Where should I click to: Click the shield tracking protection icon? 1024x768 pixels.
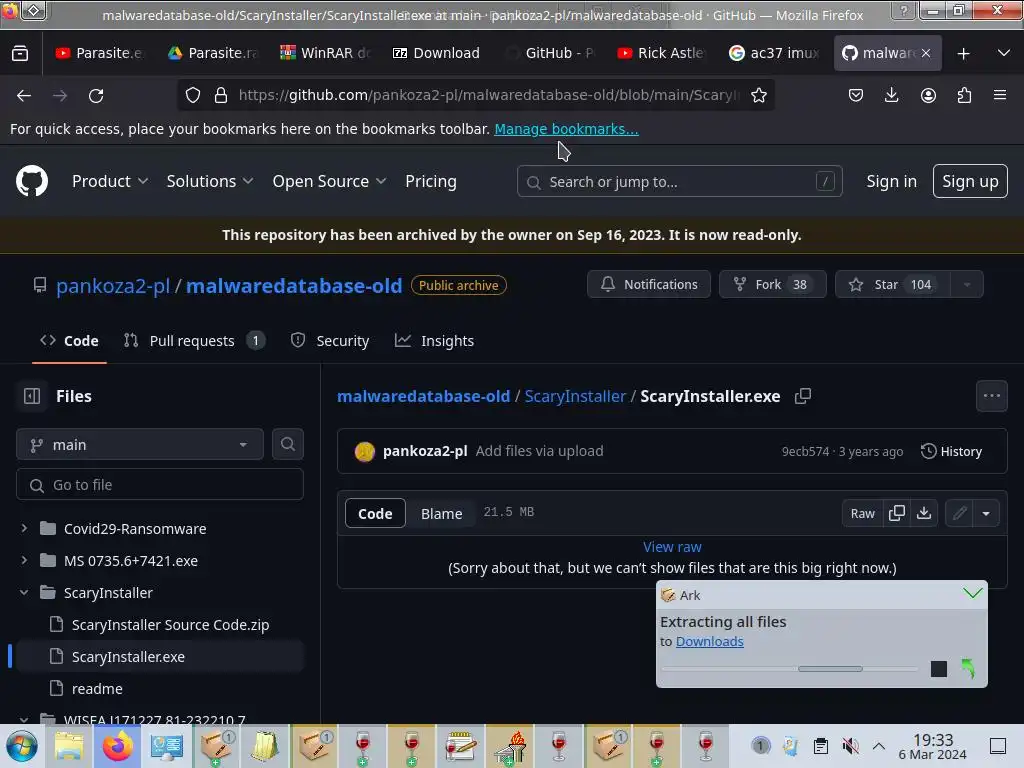point(193,95)
